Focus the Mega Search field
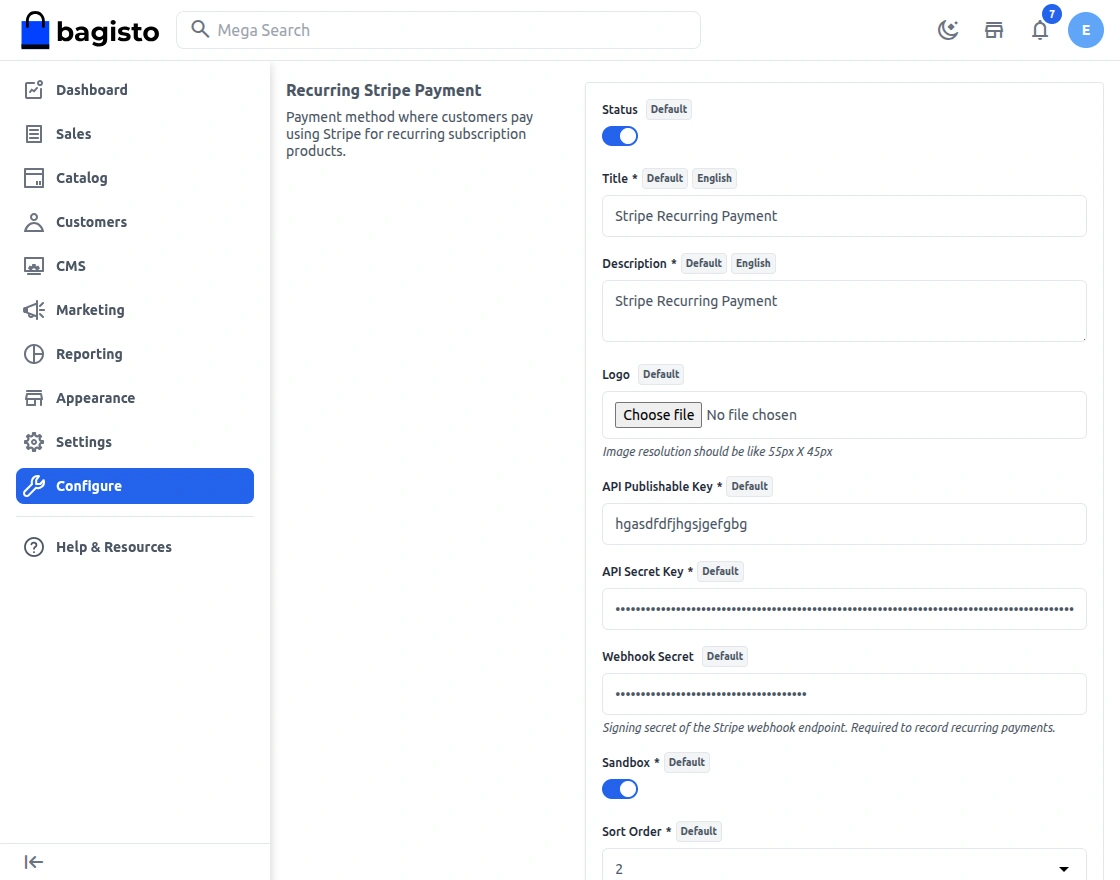Viewport: 1120px width, 880px height. [439, 30]
